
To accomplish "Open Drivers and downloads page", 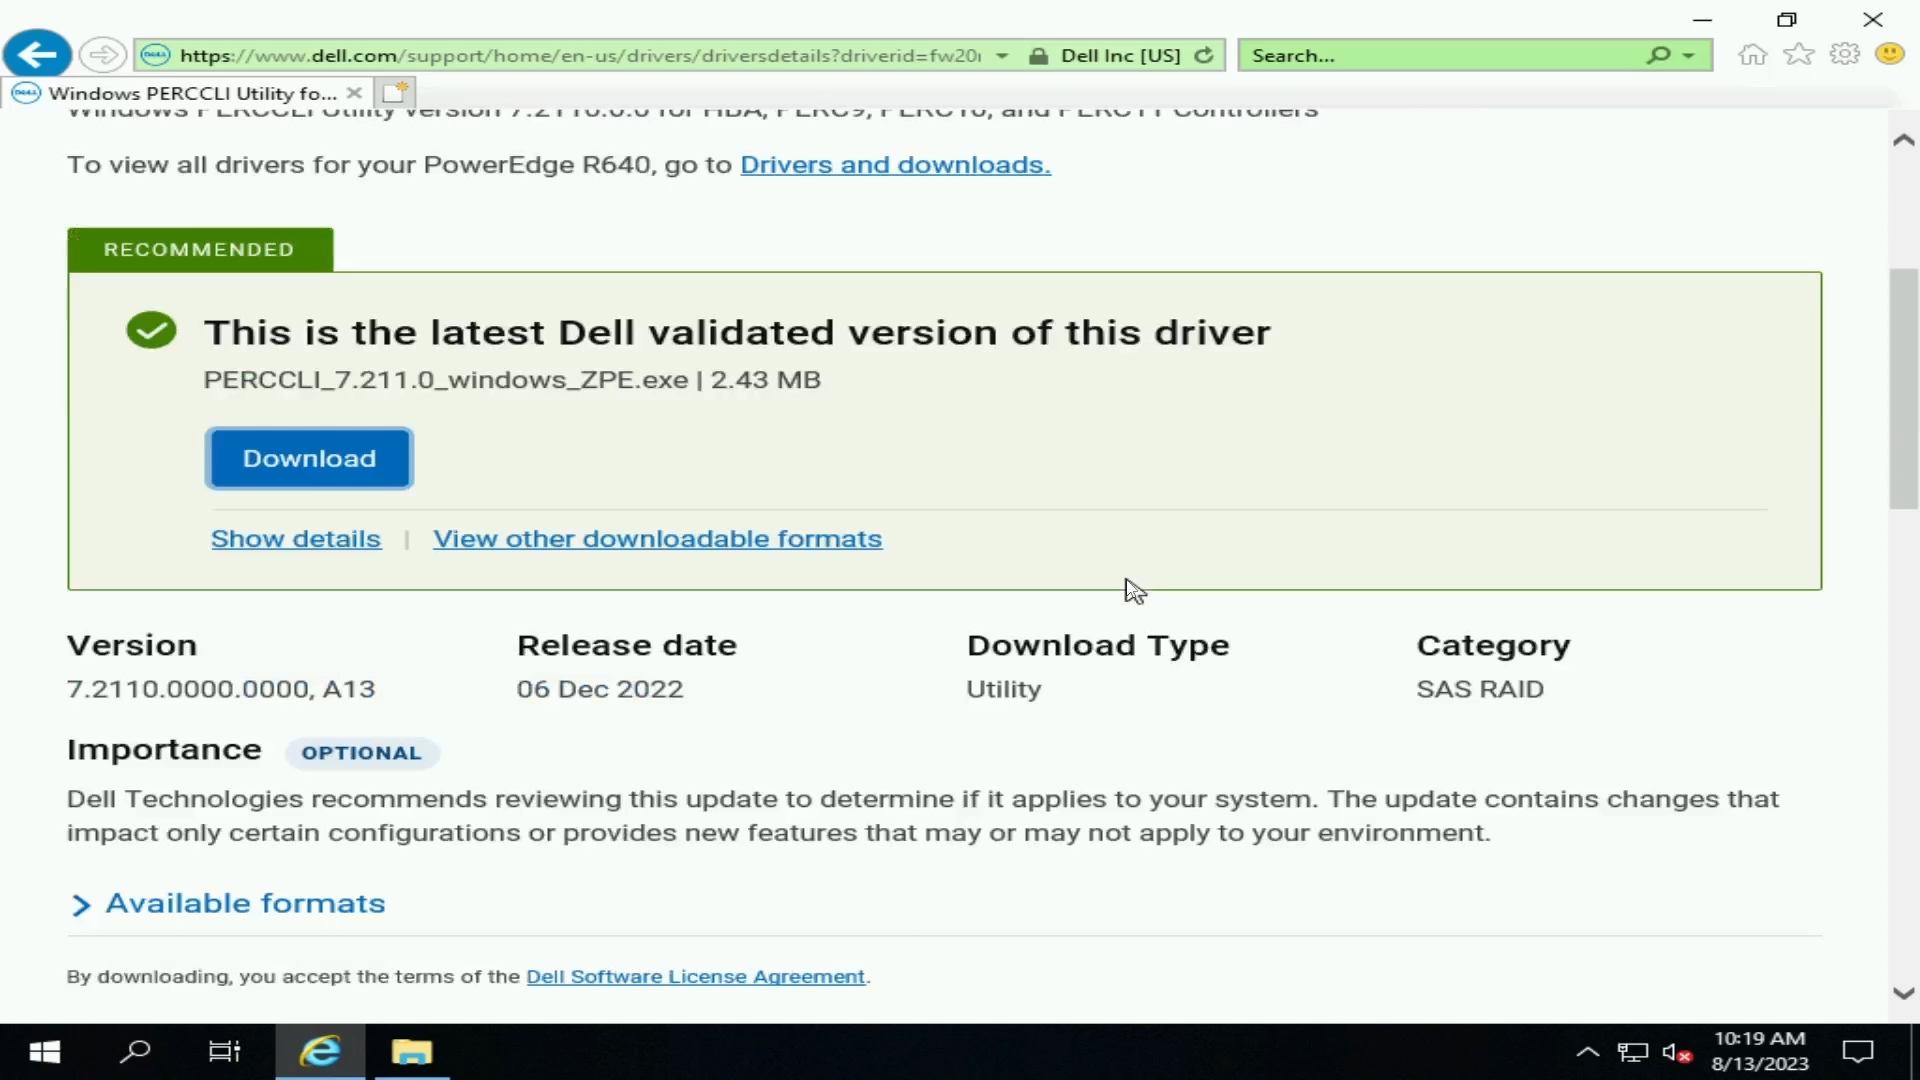I will coord(893,162).
